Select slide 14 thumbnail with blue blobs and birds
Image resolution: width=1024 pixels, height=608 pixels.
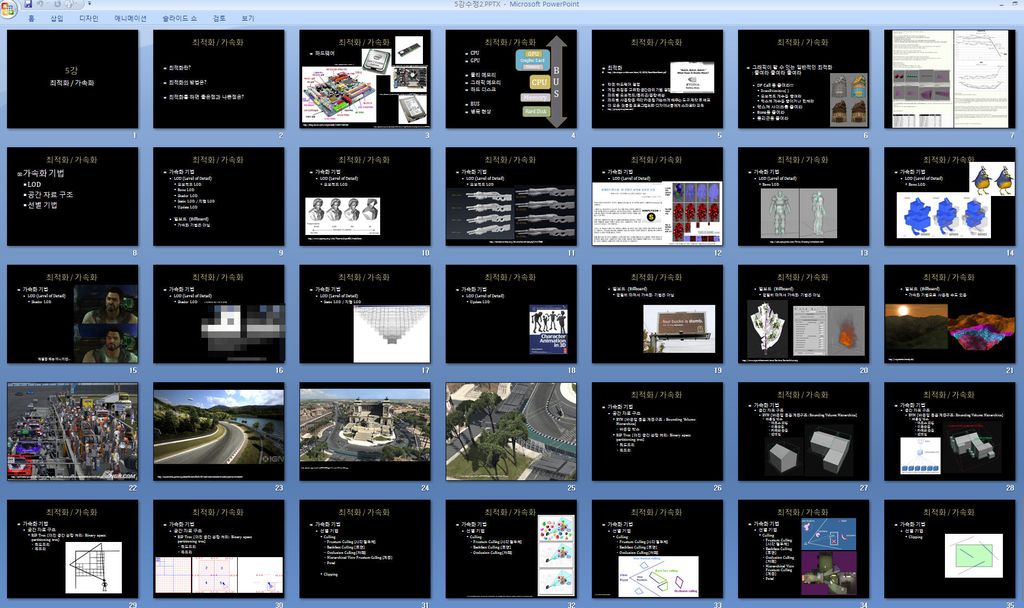pyautogui.click(x=950, y=197)
